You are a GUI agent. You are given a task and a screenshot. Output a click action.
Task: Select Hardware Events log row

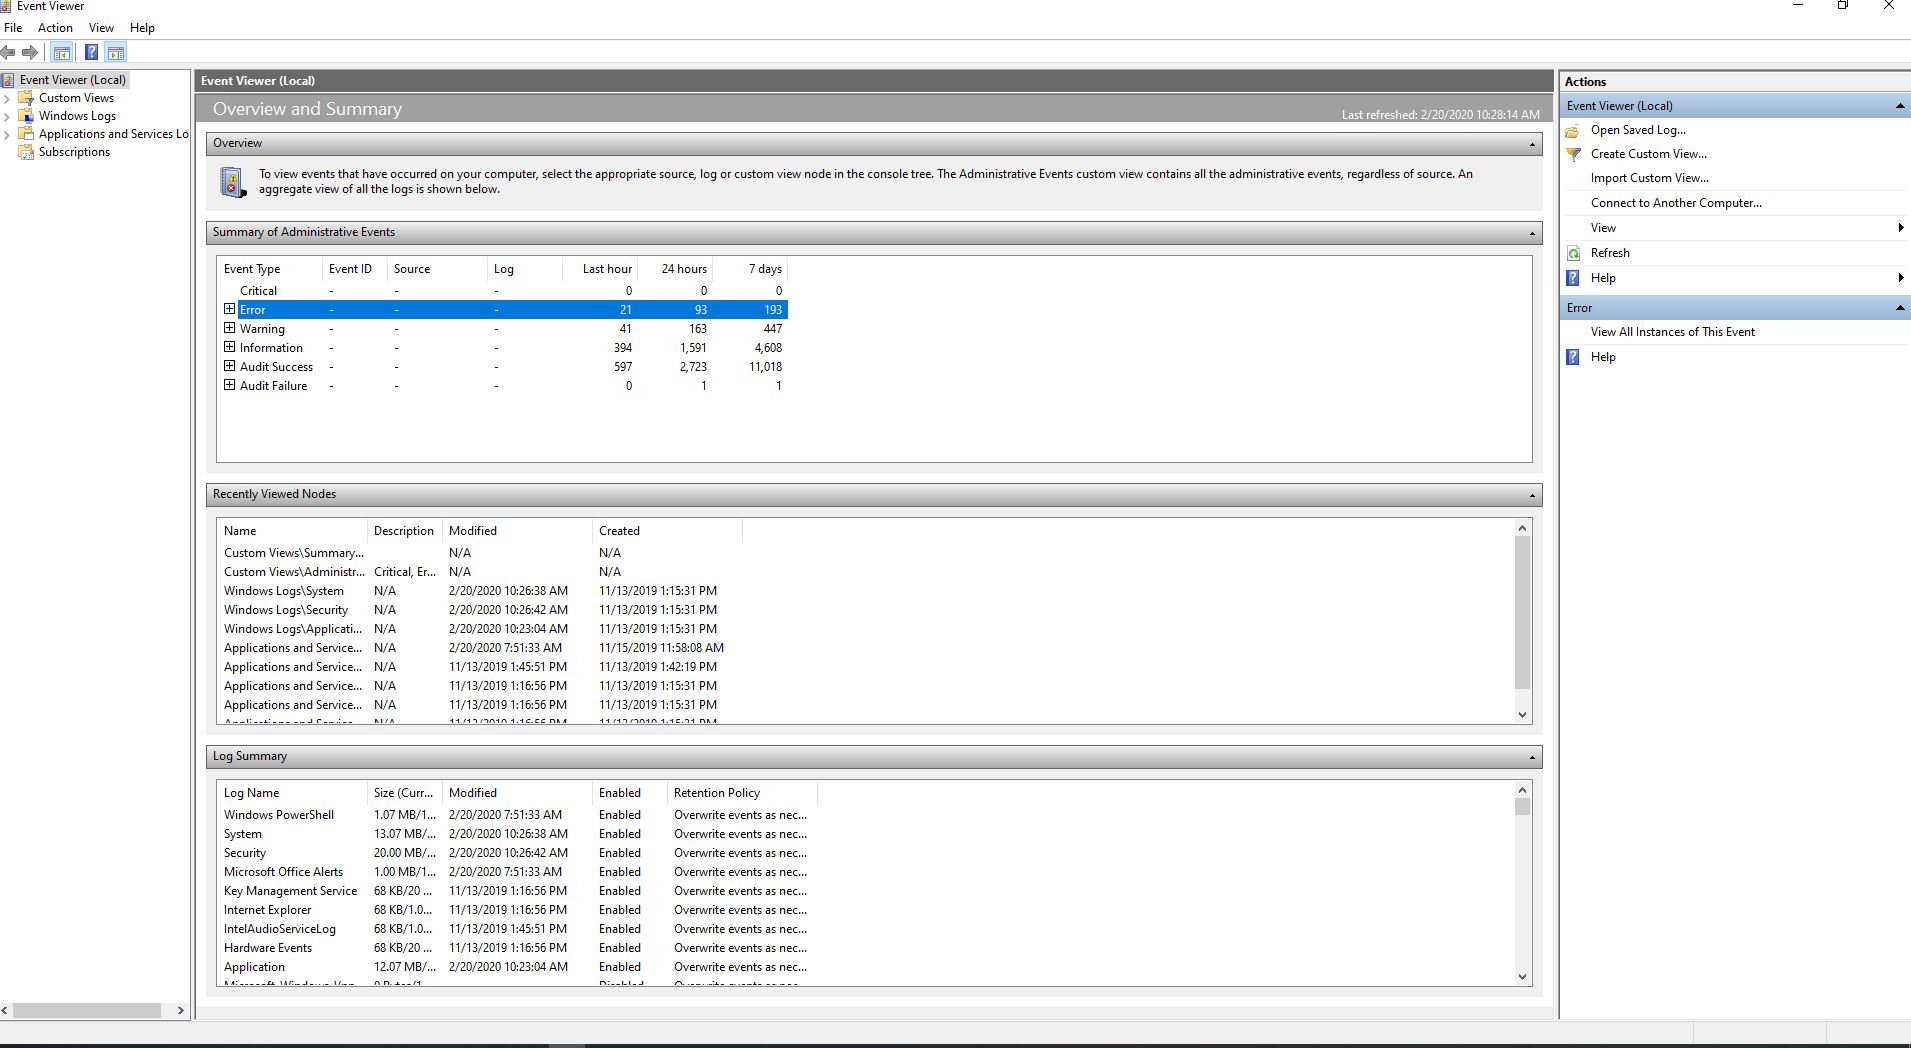(516, 948)
